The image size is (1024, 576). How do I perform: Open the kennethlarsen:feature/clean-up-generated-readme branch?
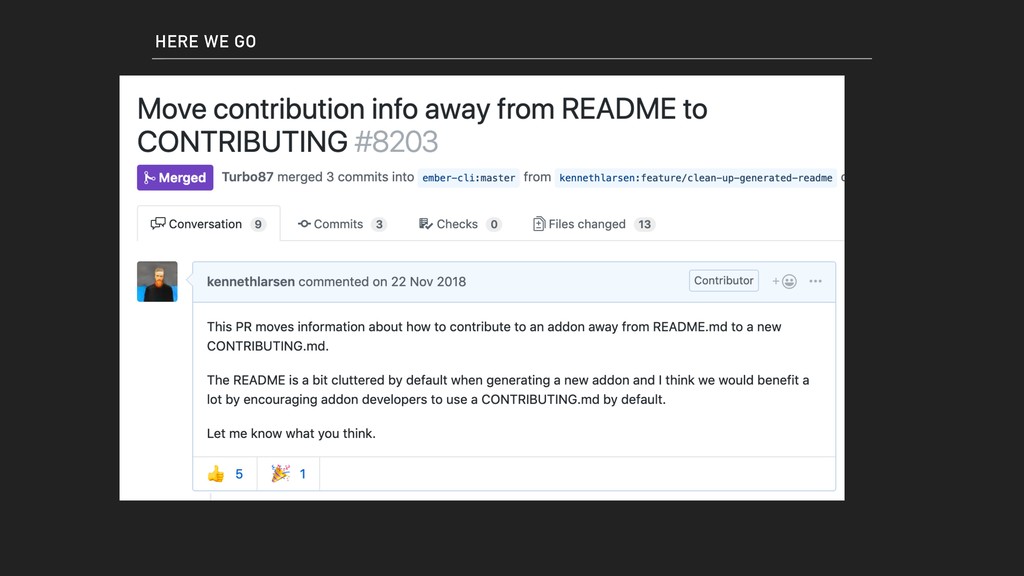click(x=696, y=178)
